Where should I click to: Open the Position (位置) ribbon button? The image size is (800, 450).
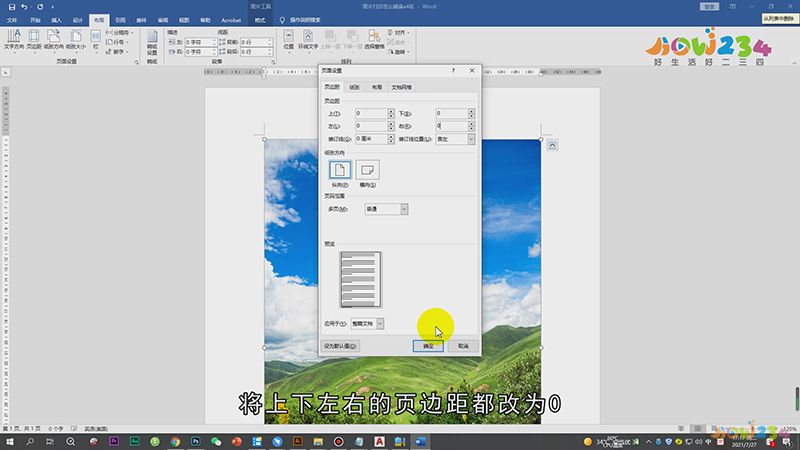point(289,40)
